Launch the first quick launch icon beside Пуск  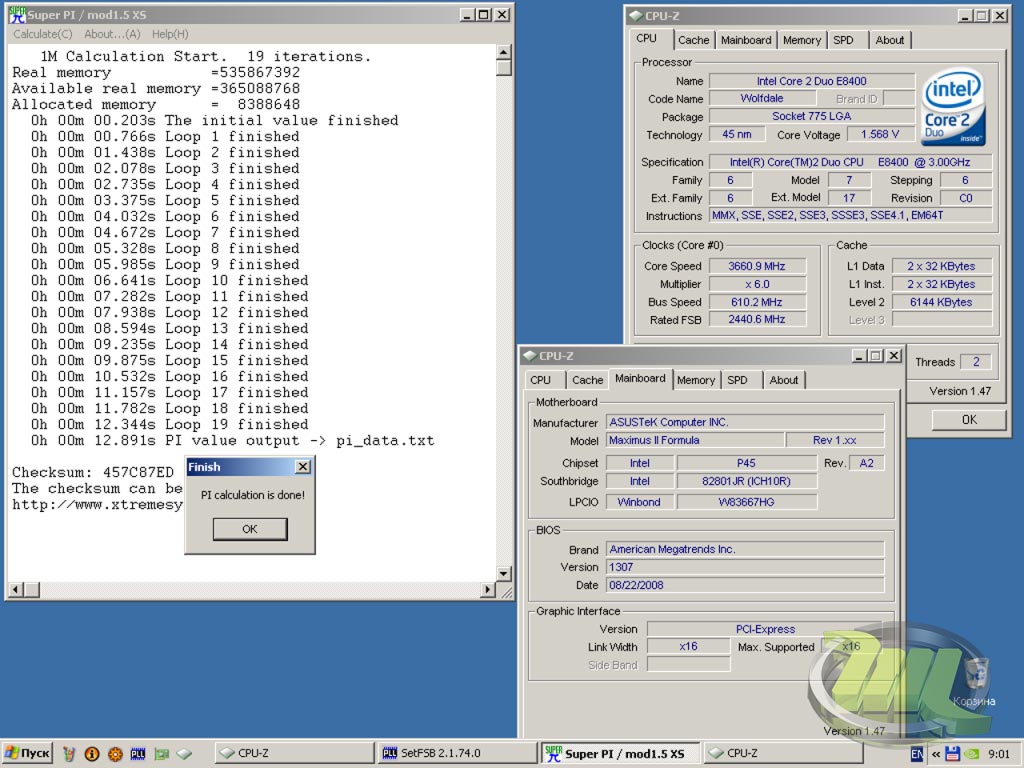click(69, 754)
